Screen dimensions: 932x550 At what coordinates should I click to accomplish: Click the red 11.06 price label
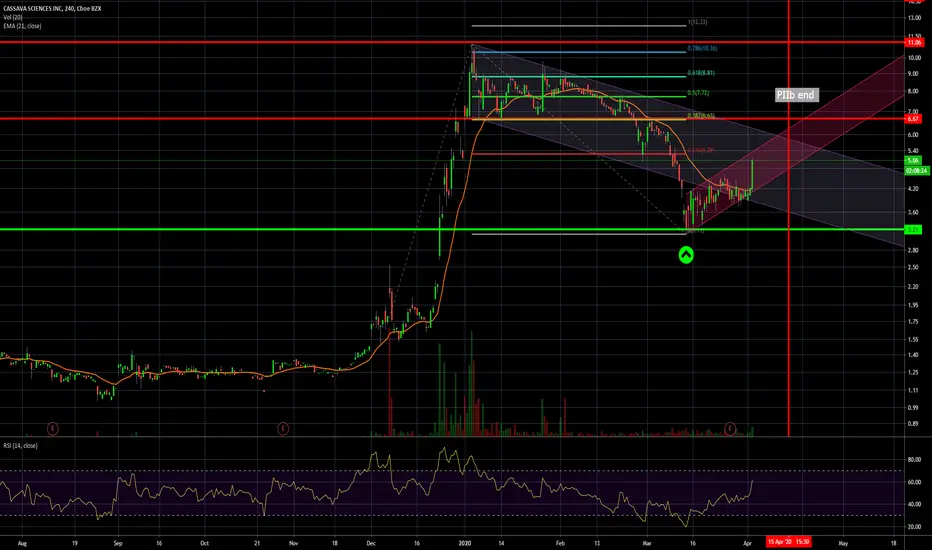(x=914, y=42)
